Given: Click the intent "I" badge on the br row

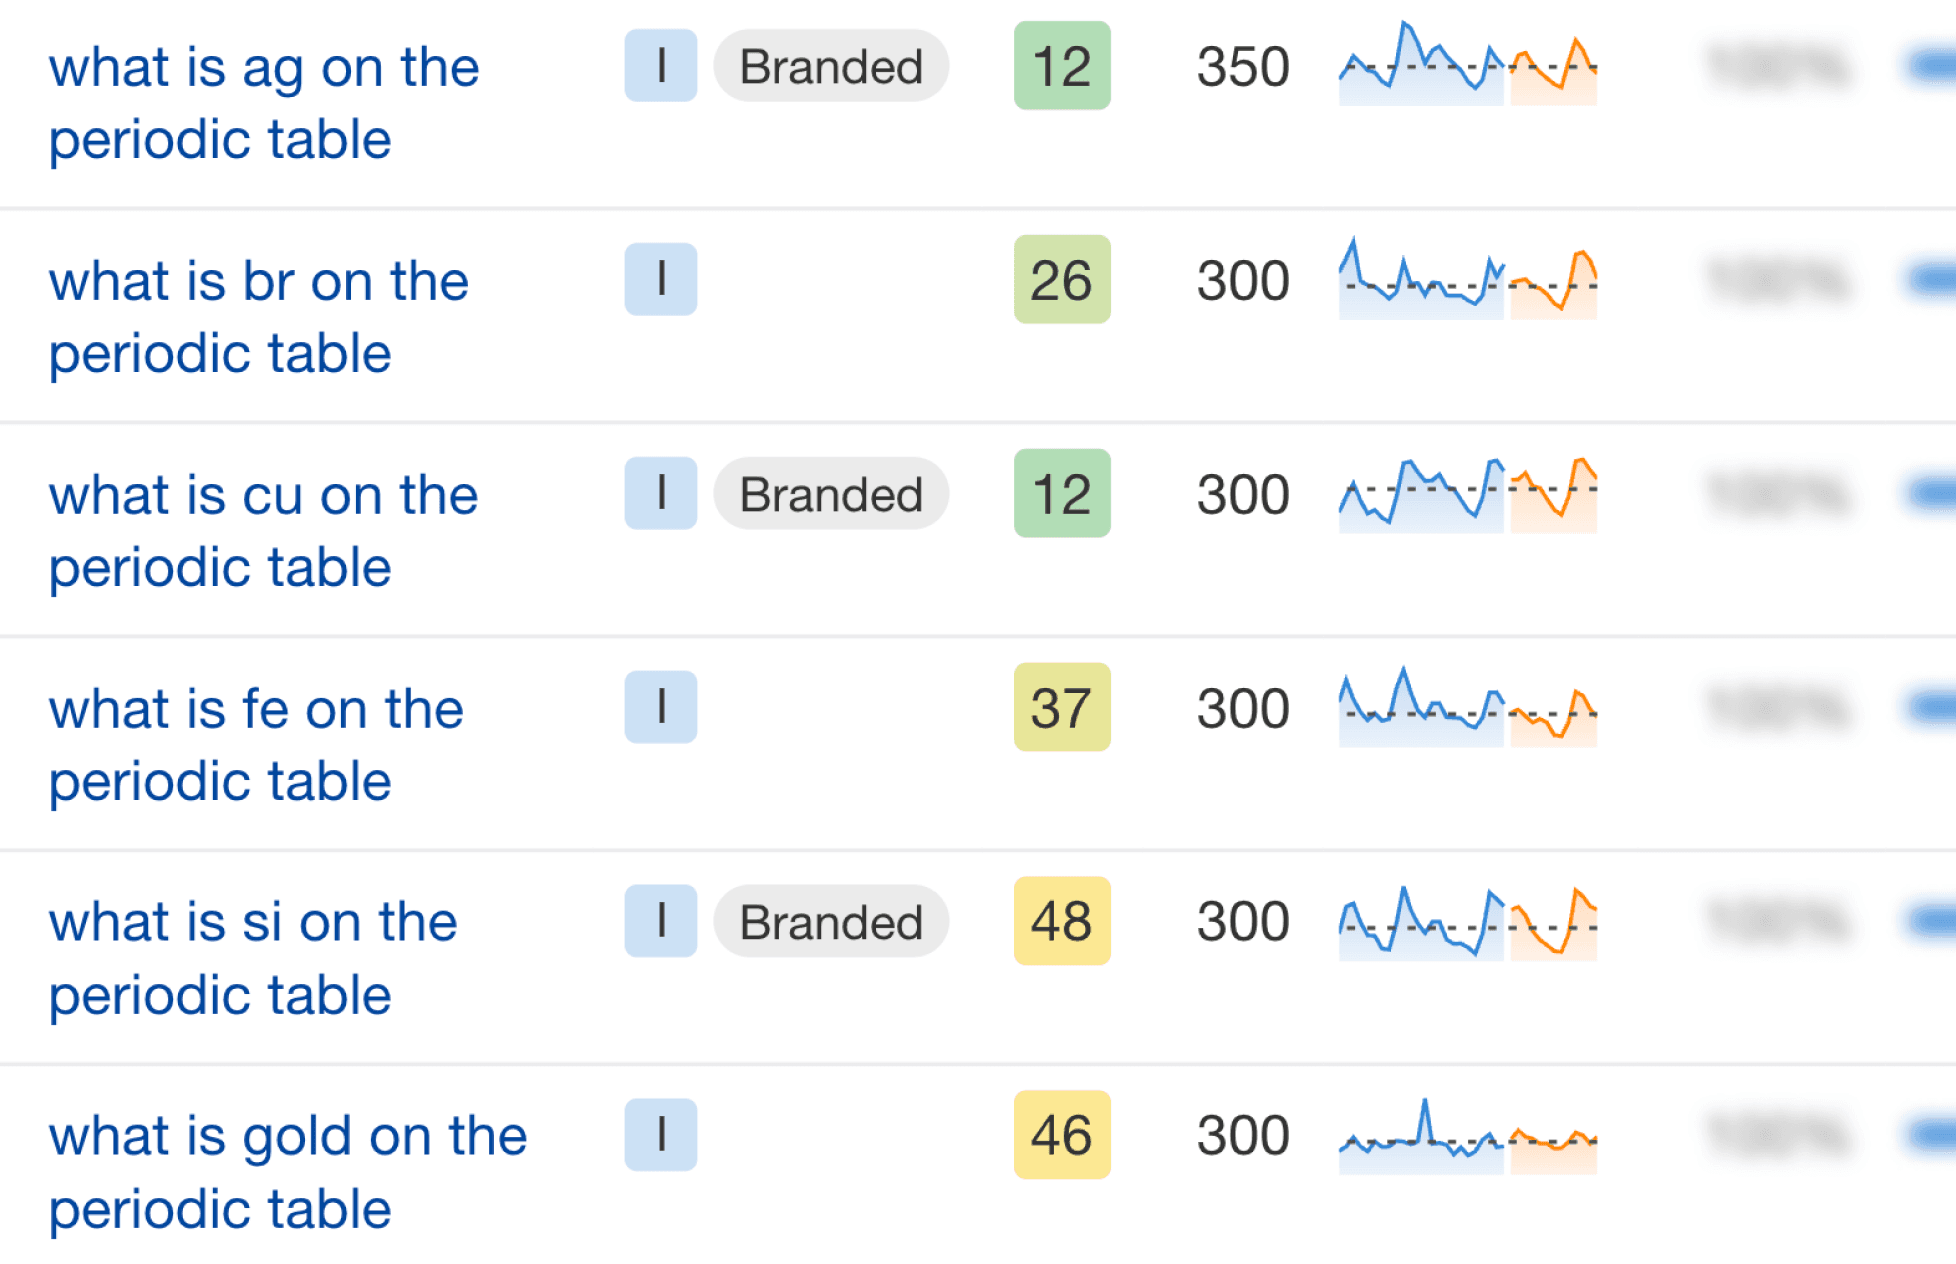Looking at the screenshot, I should [x=660, y=281].
